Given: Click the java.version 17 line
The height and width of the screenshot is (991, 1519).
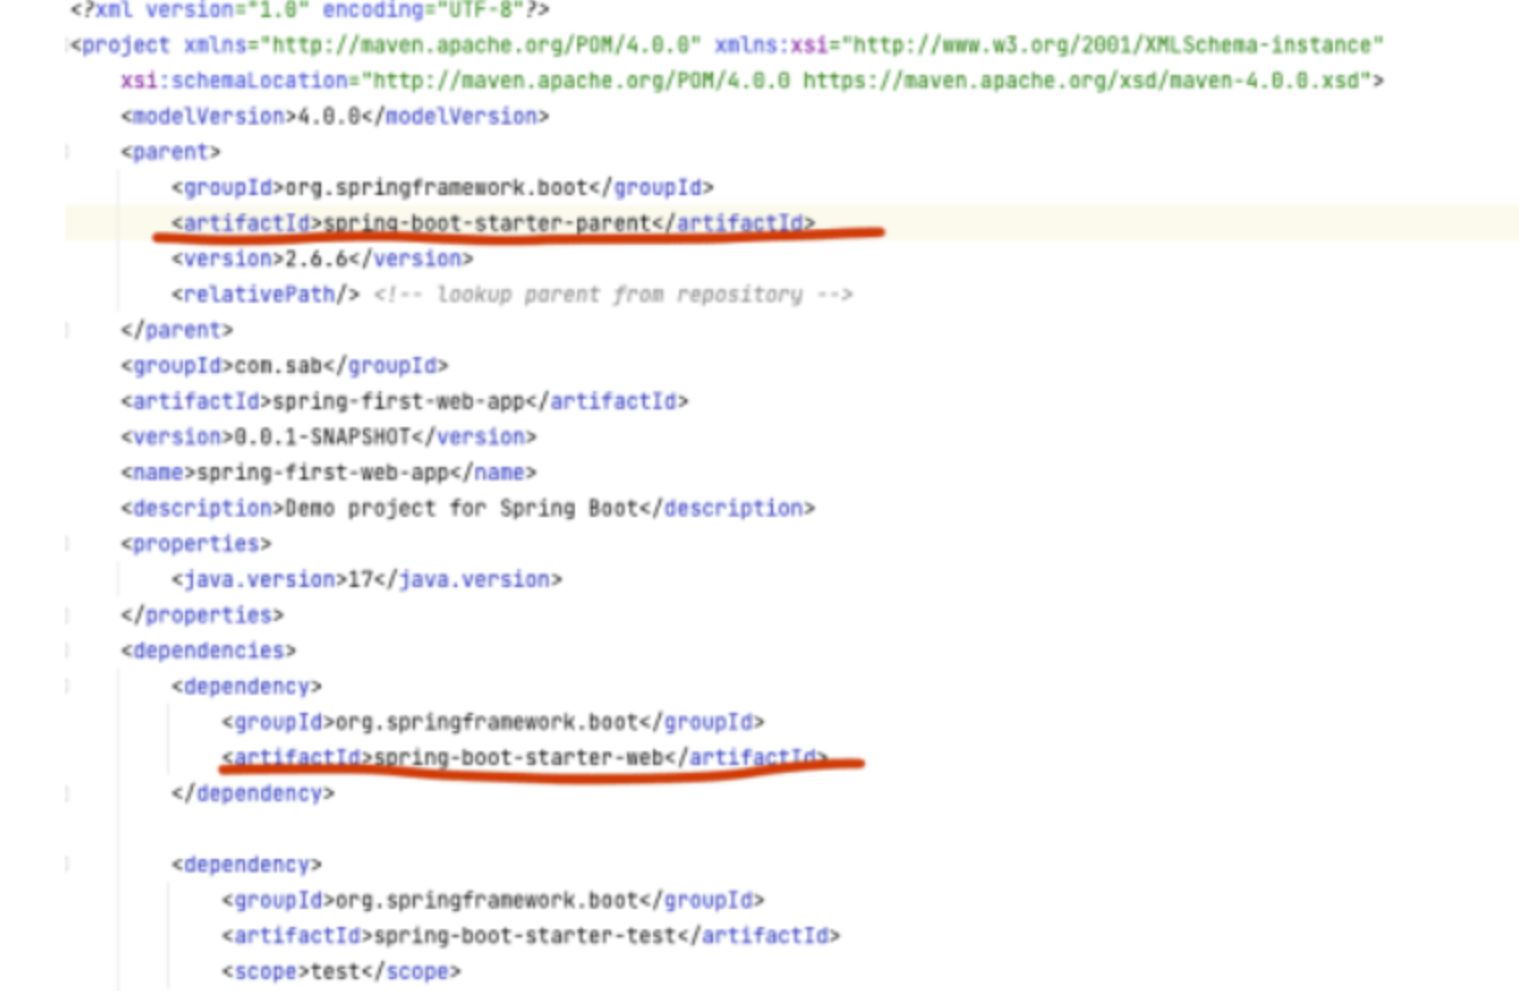Looking at the screenshot, I should (367, 580).
